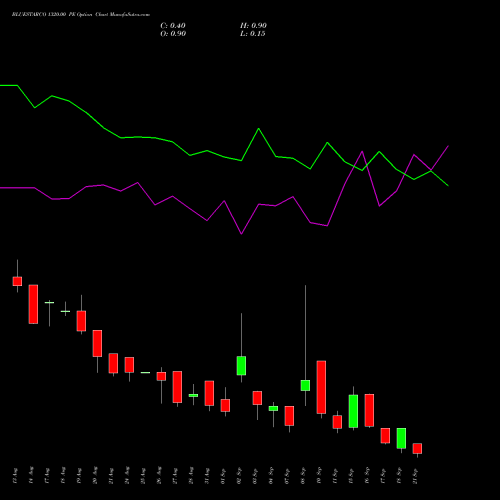The height and width of the screenshot is (500, 500).
Task: Click the 01 Sep date label
Action: [223, 476]
